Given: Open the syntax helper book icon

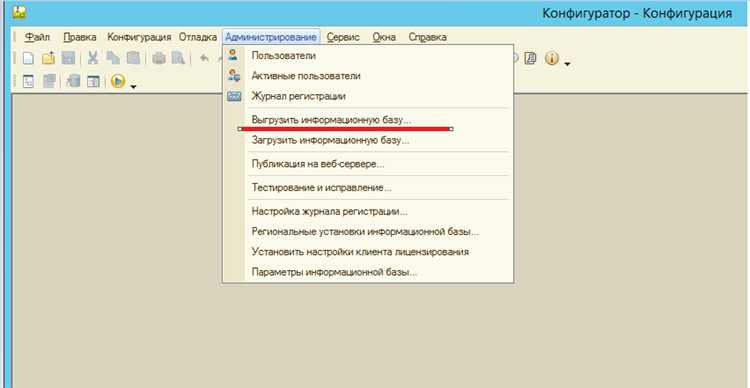Looking at the screenshot, I should pyautogui.click(x=530, y=58).
